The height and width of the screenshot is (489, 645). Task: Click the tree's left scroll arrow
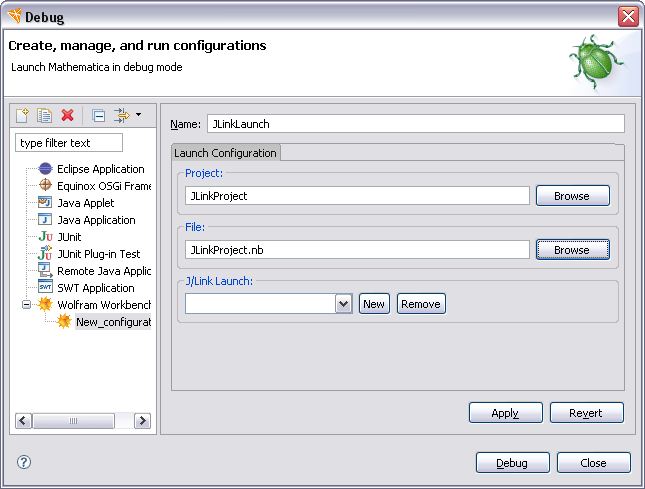[23, 421]
